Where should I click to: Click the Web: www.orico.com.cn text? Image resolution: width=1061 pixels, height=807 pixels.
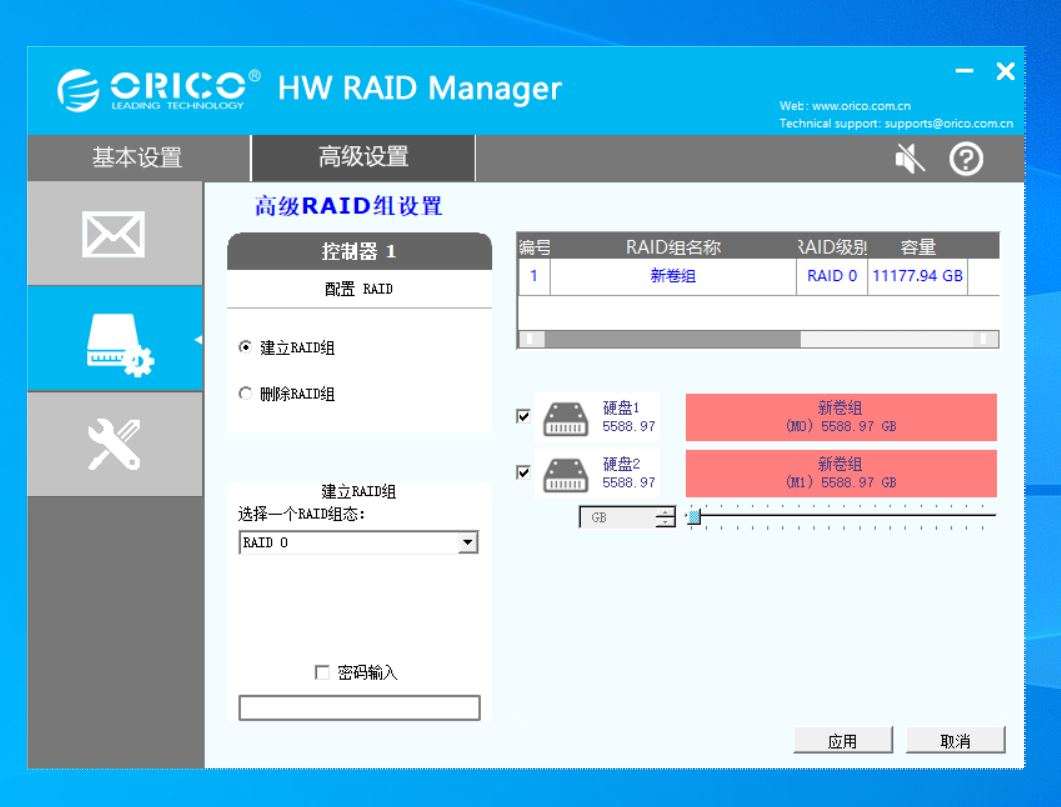(845, 106)
